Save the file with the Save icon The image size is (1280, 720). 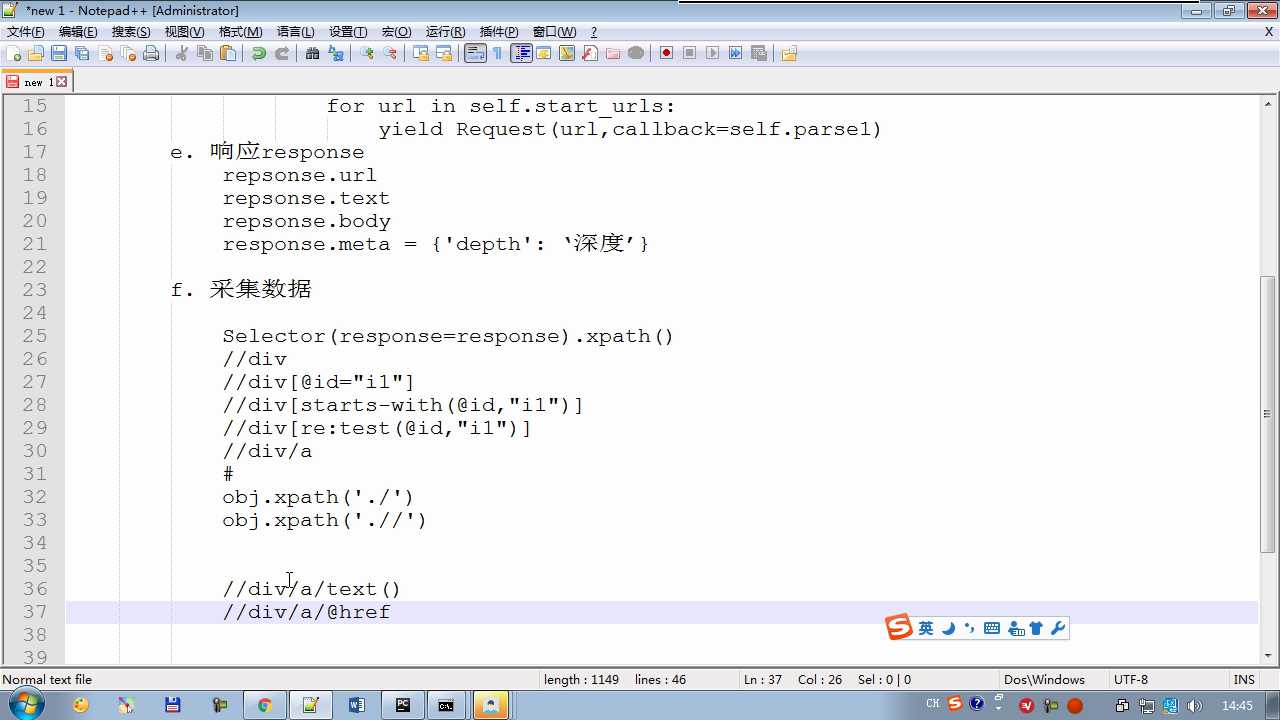[59, 54]
